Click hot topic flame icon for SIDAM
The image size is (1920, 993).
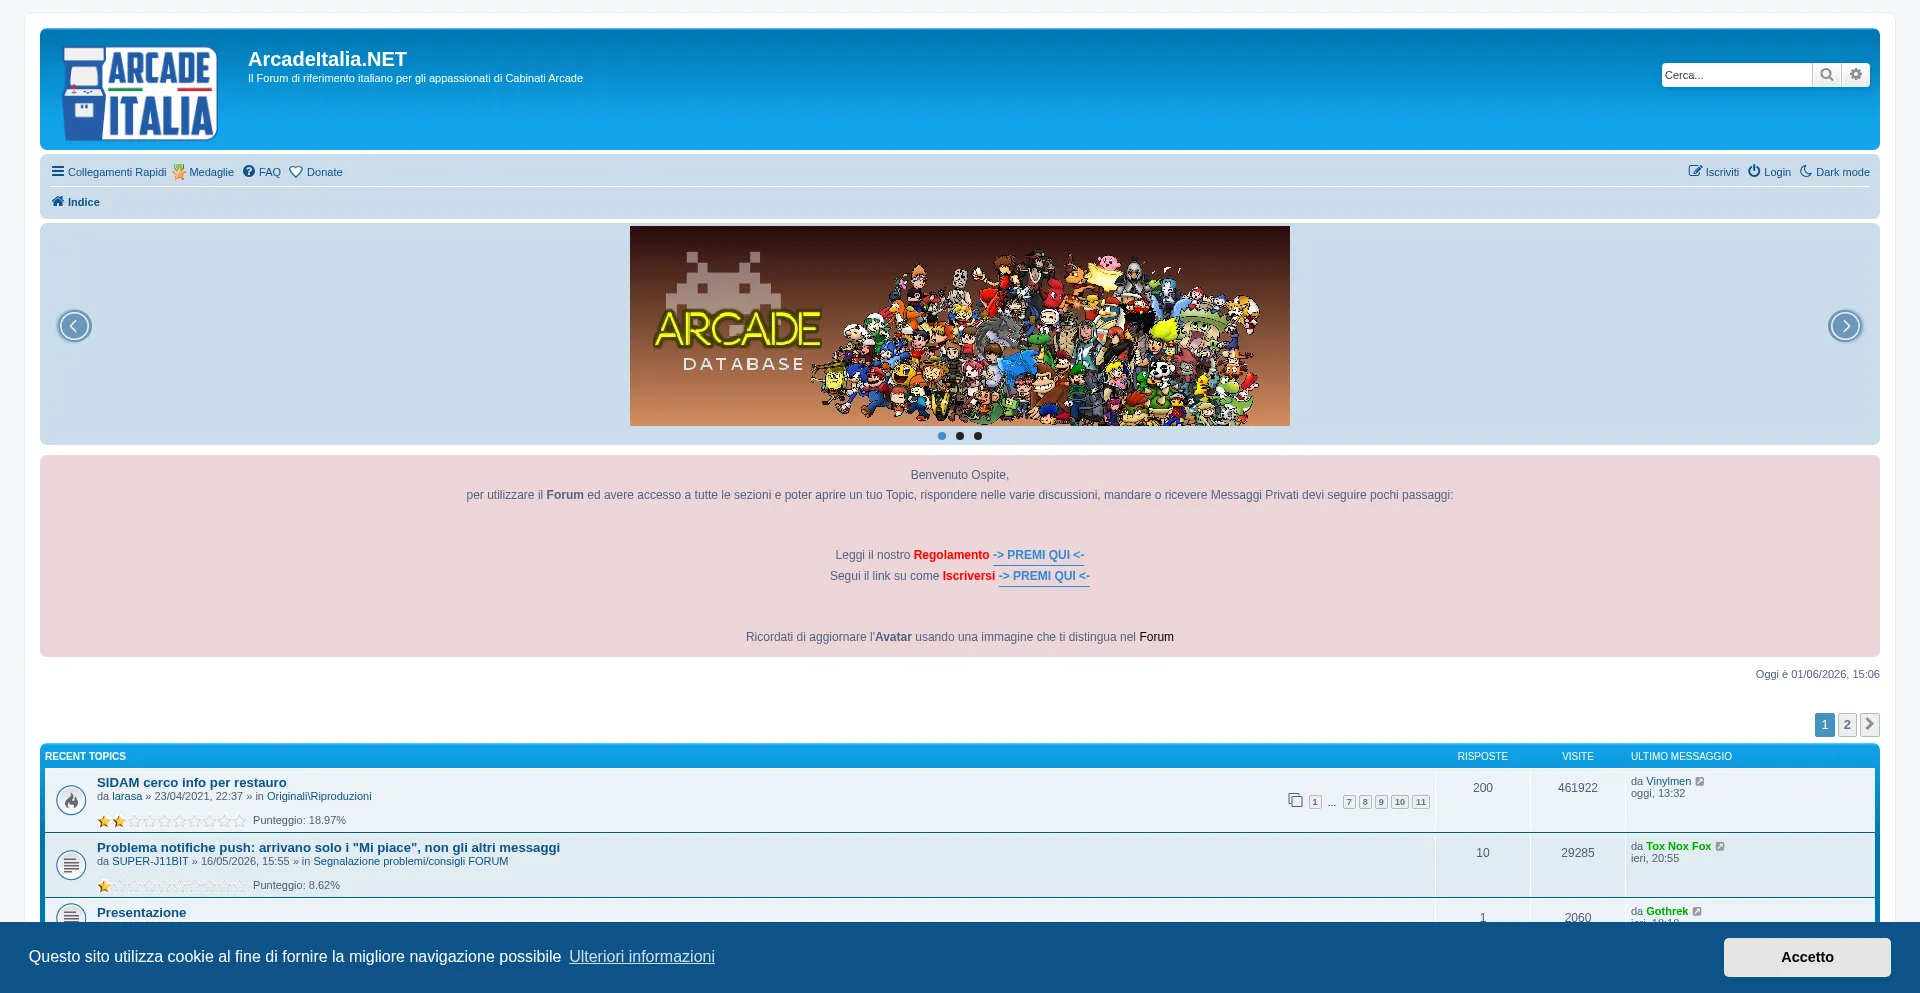[71, 800]
